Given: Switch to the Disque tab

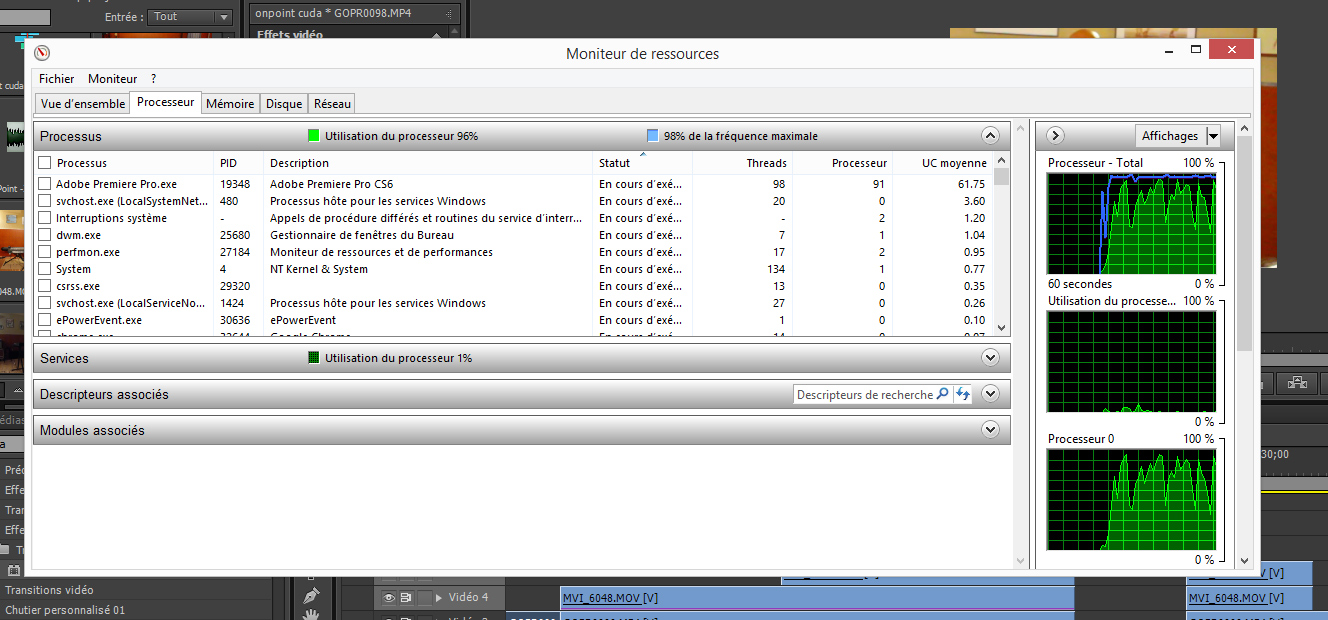Looking at the screenshot, I should pos(284,104).
